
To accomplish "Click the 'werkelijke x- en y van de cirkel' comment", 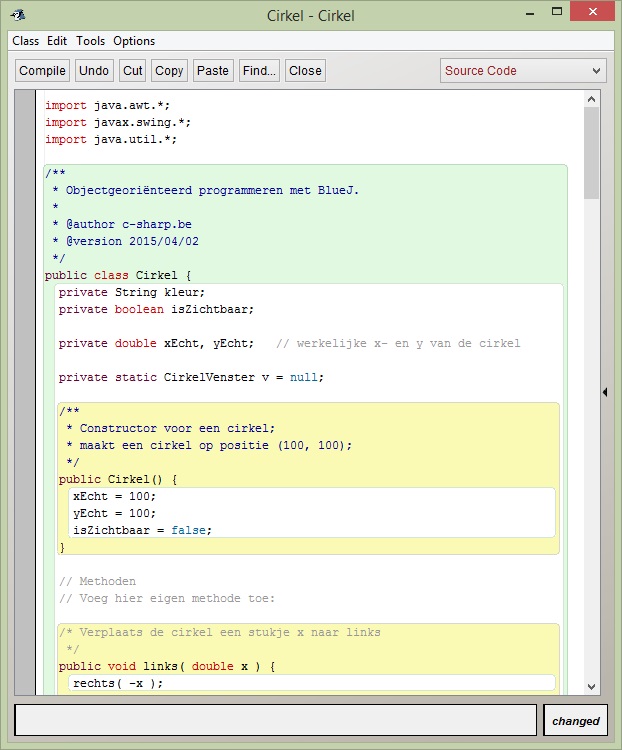I will [398, 343].
